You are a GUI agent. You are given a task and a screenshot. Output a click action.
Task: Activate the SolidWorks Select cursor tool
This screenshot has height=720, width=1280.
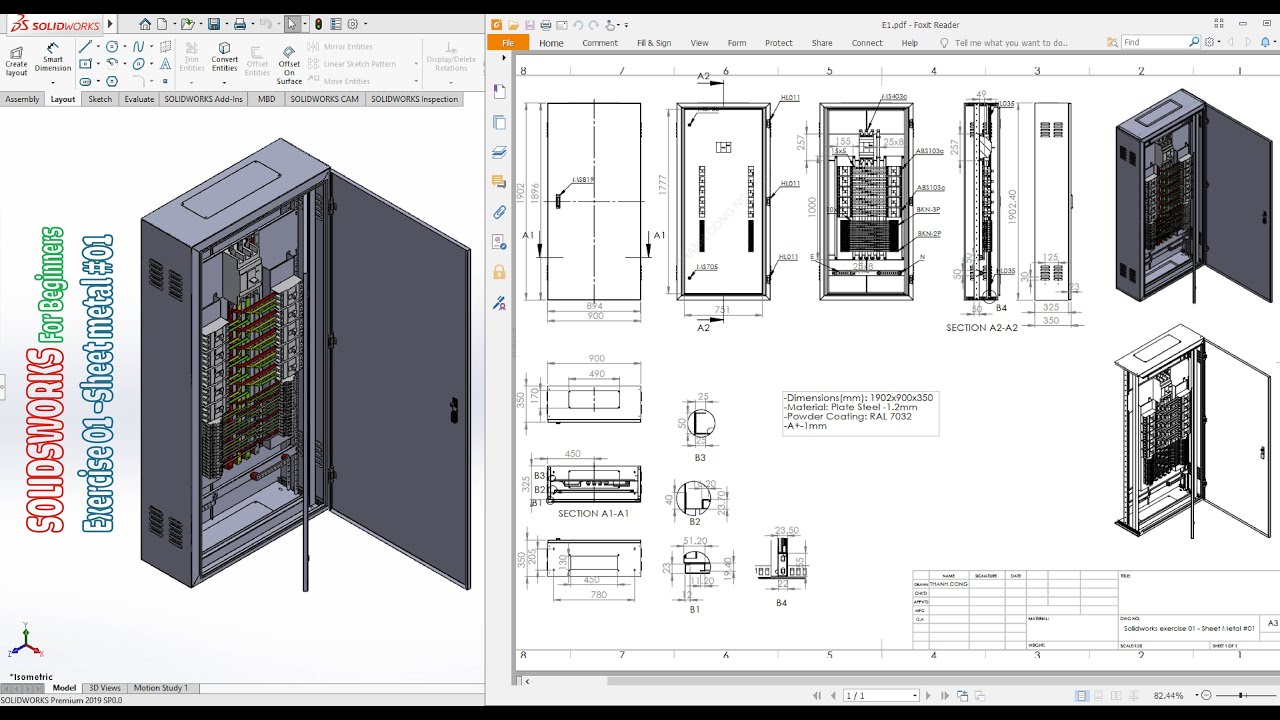[291, 24]
